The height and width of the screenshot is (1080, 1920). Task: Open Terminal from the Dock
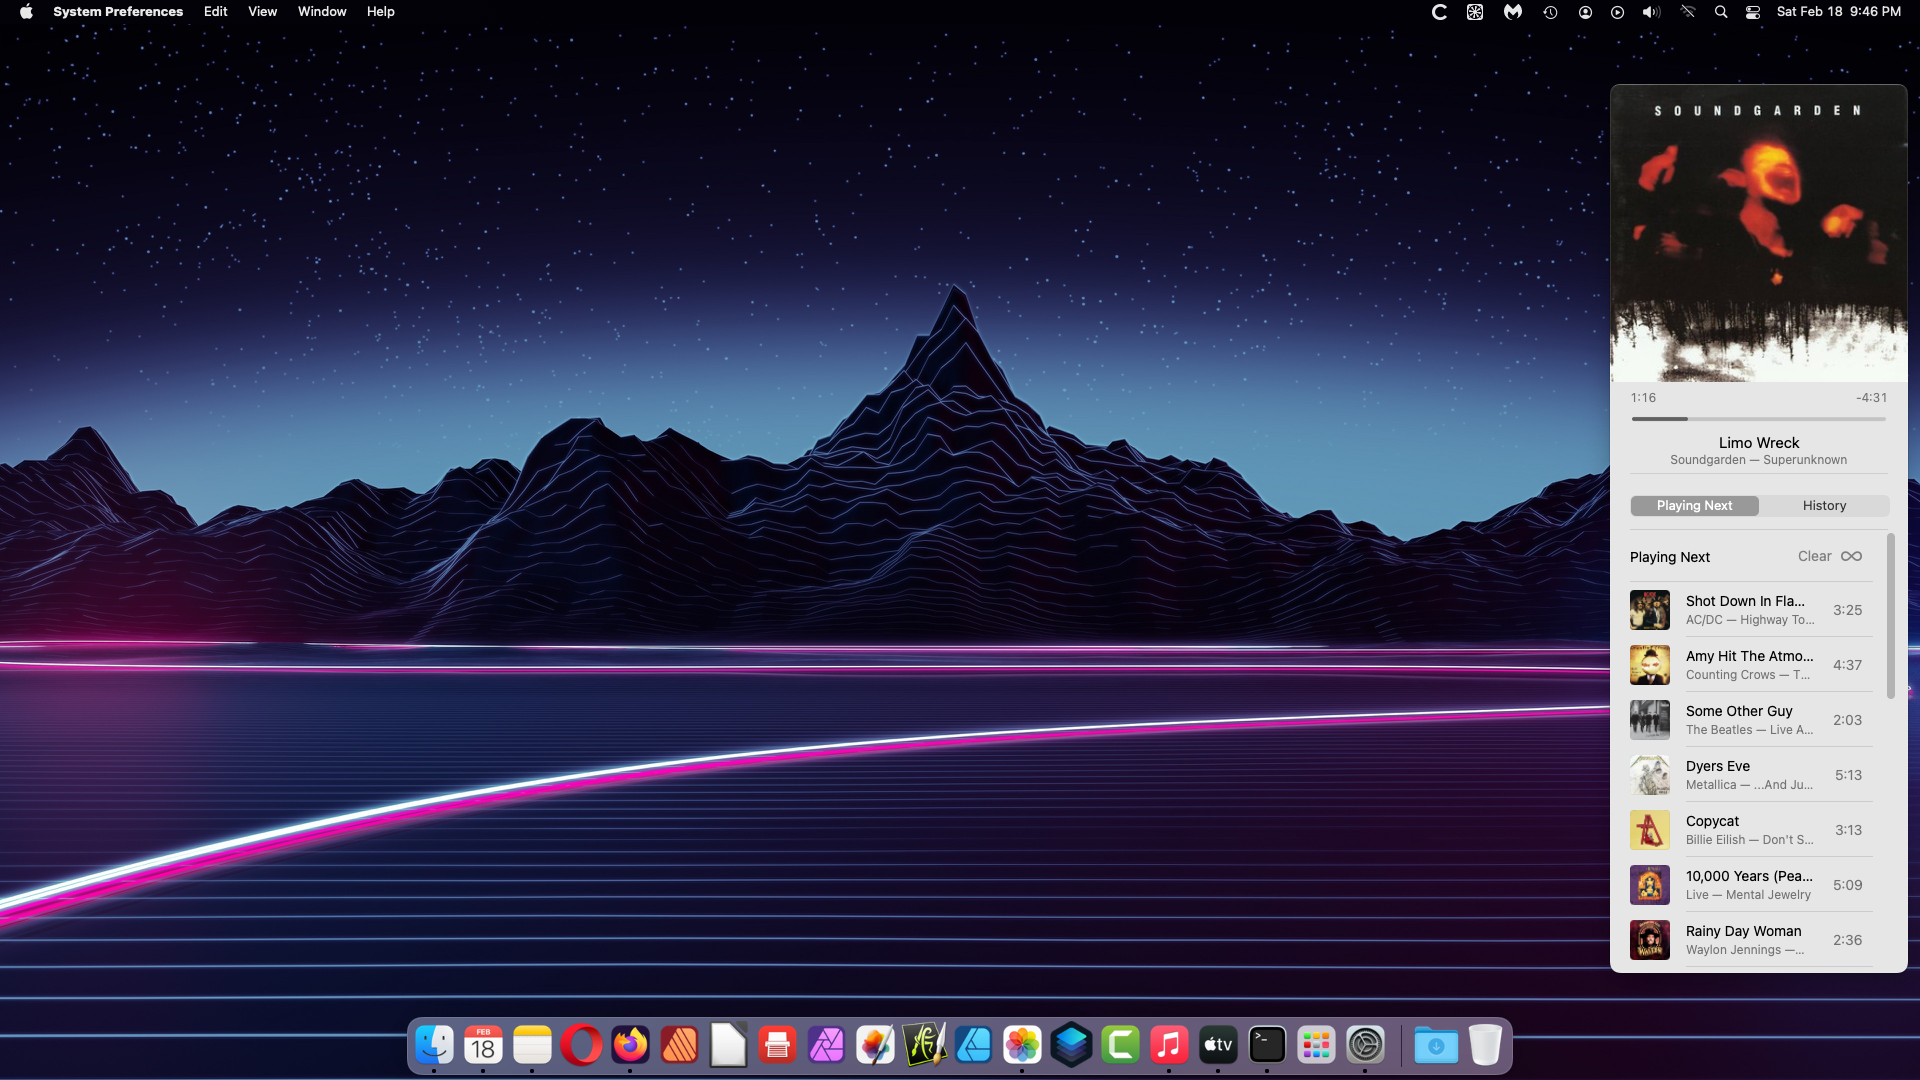pyautogui.click(x=1267, y=1045)
